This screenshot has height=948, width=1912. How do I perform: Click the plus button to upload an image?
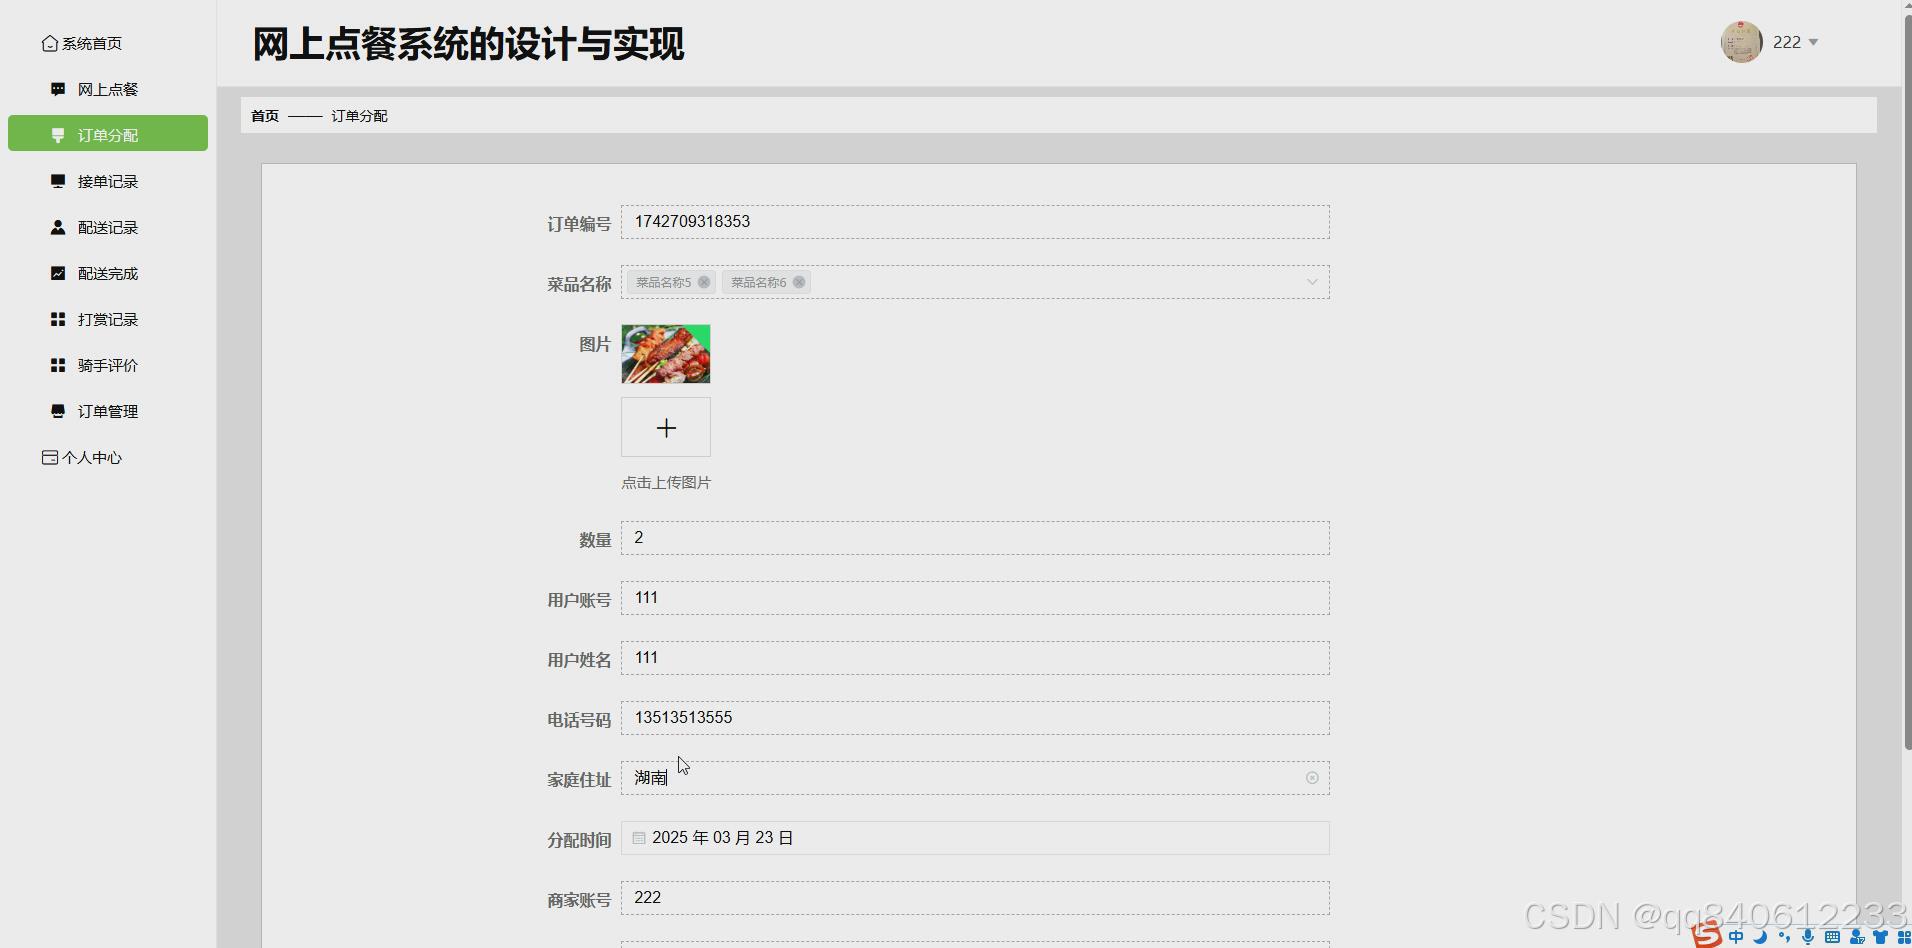[665, 427]
